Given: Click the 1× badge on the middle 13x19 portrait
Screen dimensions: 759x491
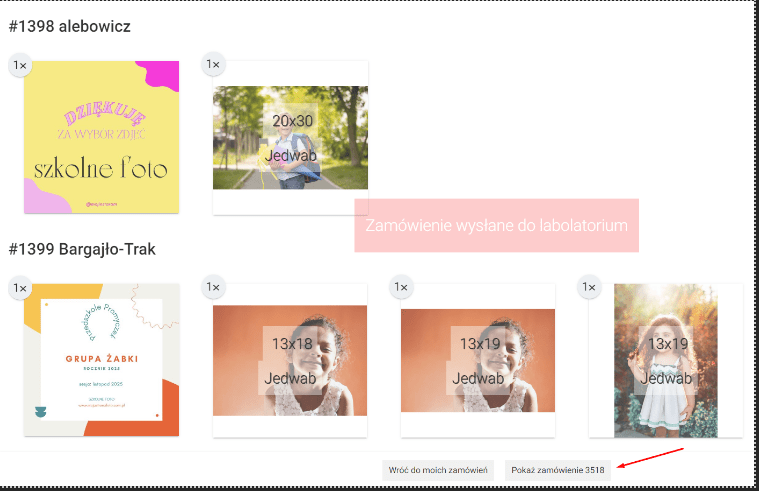Looking at the screenshot, I should pyautogui.click(x=401, y=288).
